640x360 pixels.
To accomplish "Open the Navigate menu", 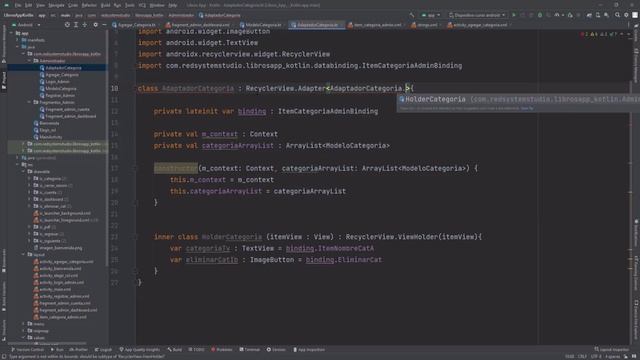I will tap(56, 5).
